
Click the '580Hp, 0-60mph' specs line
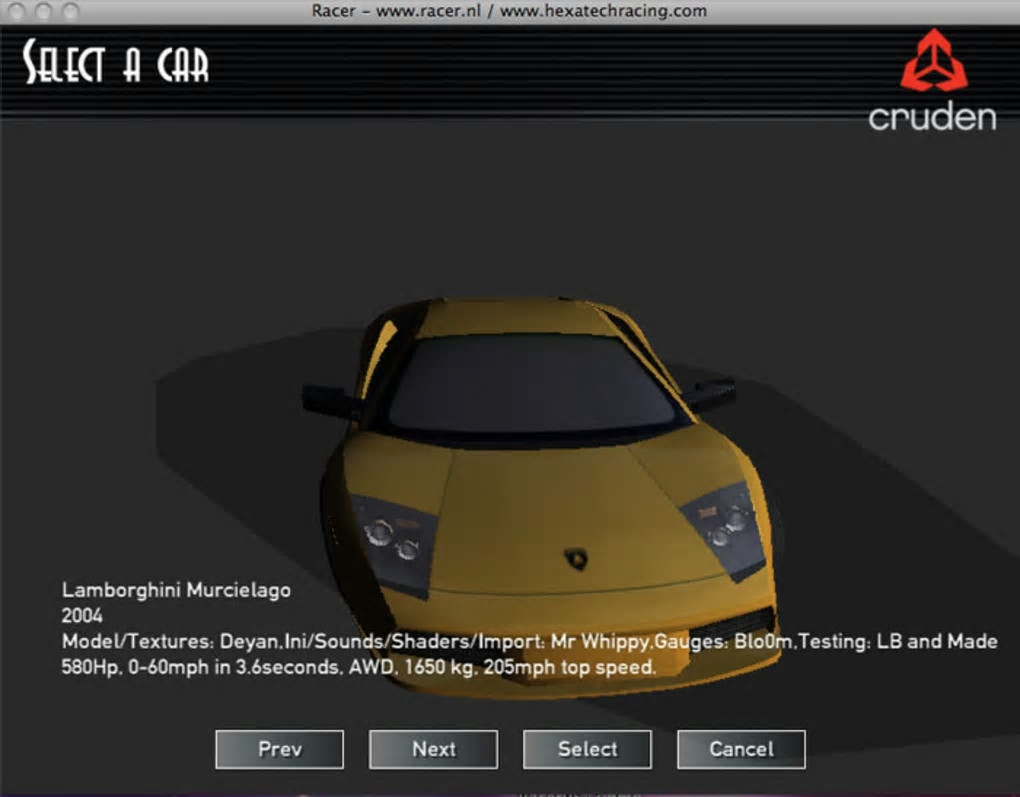point(358,667)
